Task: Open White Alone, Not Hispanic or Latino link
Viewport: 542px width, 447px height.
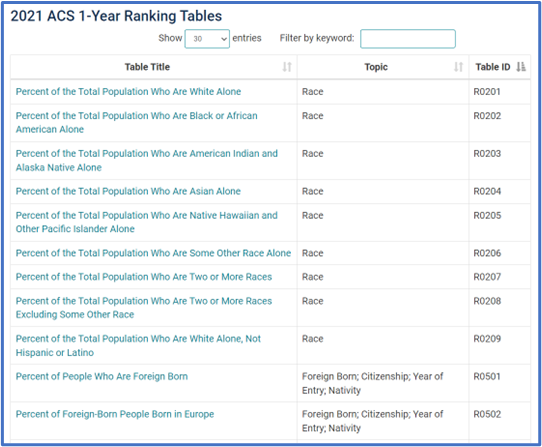Action: [x=138, y=346]
